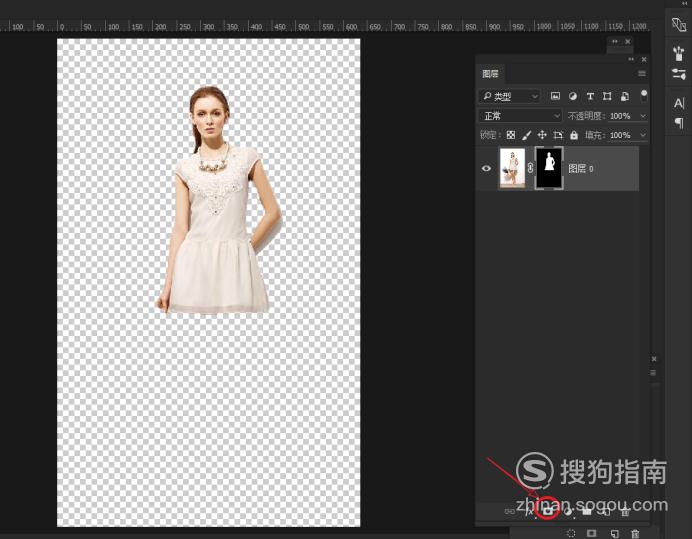The width and height of the screenshot is (692, 539).
Task: Open the Character panel (A| icon)
Action: pos(679,103)
